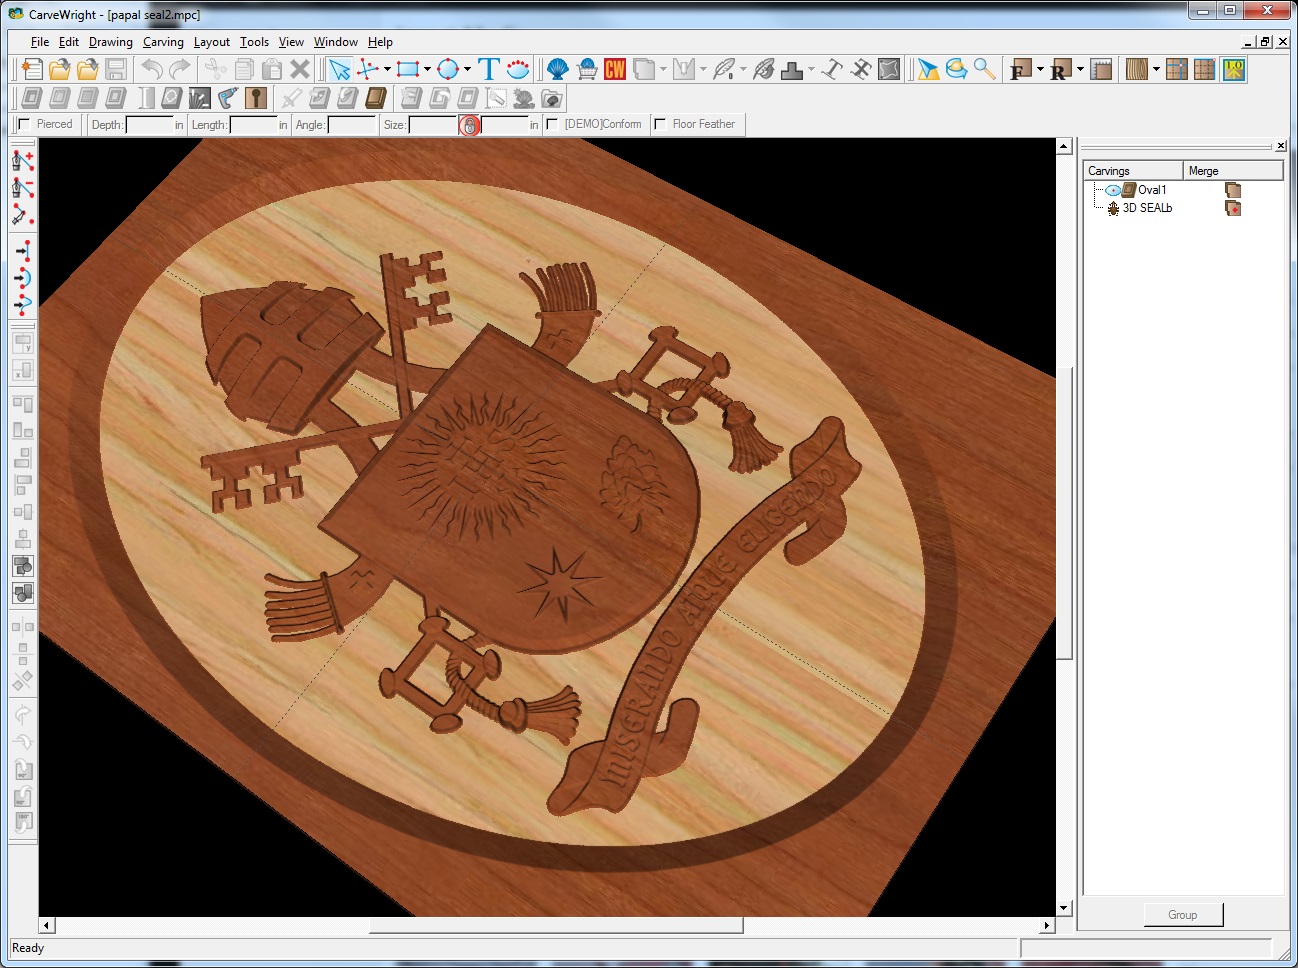Open the wood grain material dropdown
This screenshot has width=1298, height=968.
pyautogui.click(x=1156, y=70)
